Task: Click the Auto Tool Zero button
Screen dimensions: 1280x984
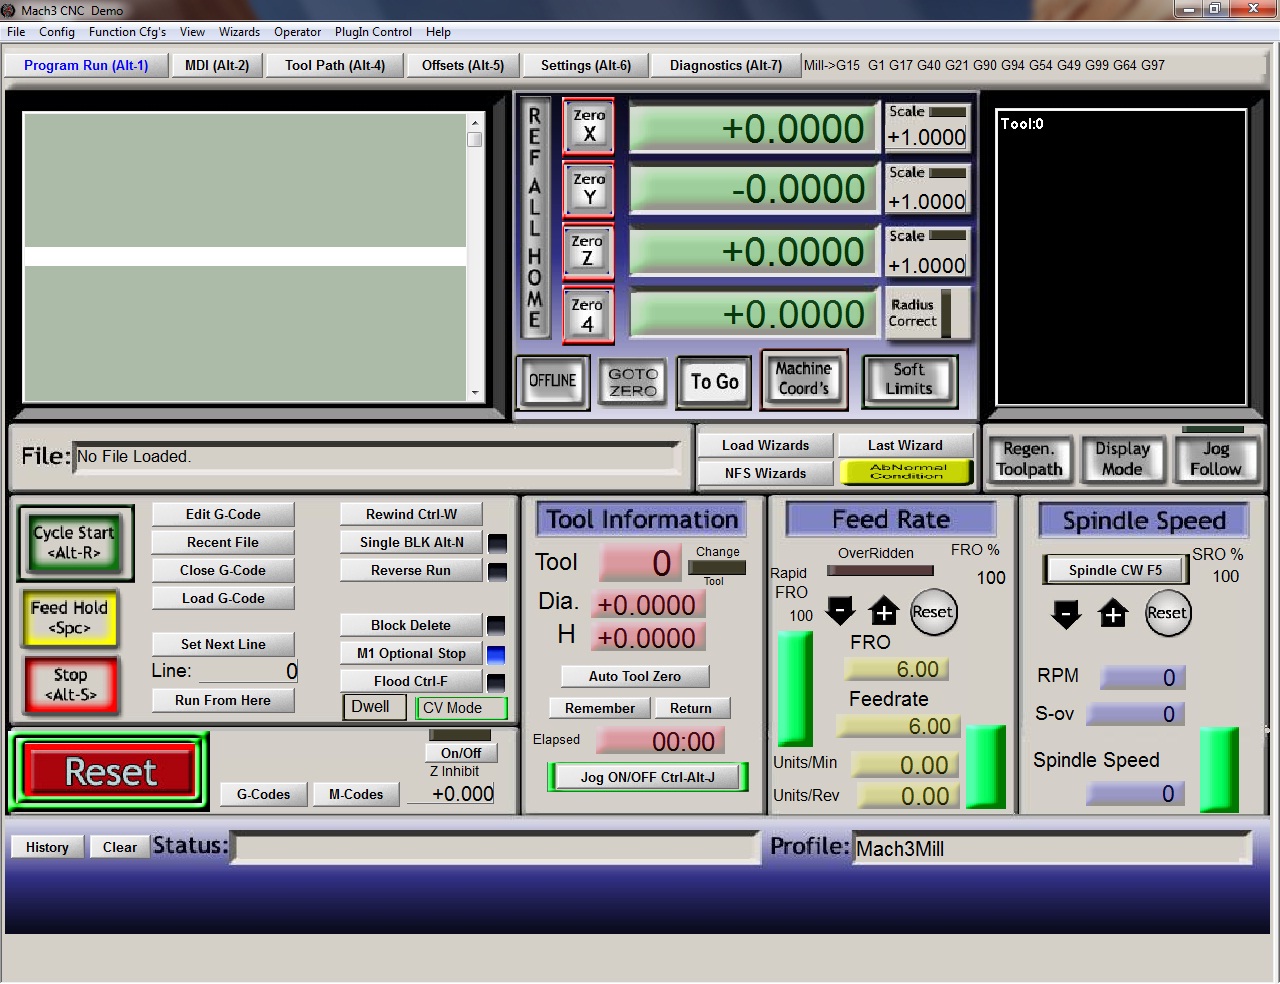Action: pyautogui.click(x=634, y=676)
